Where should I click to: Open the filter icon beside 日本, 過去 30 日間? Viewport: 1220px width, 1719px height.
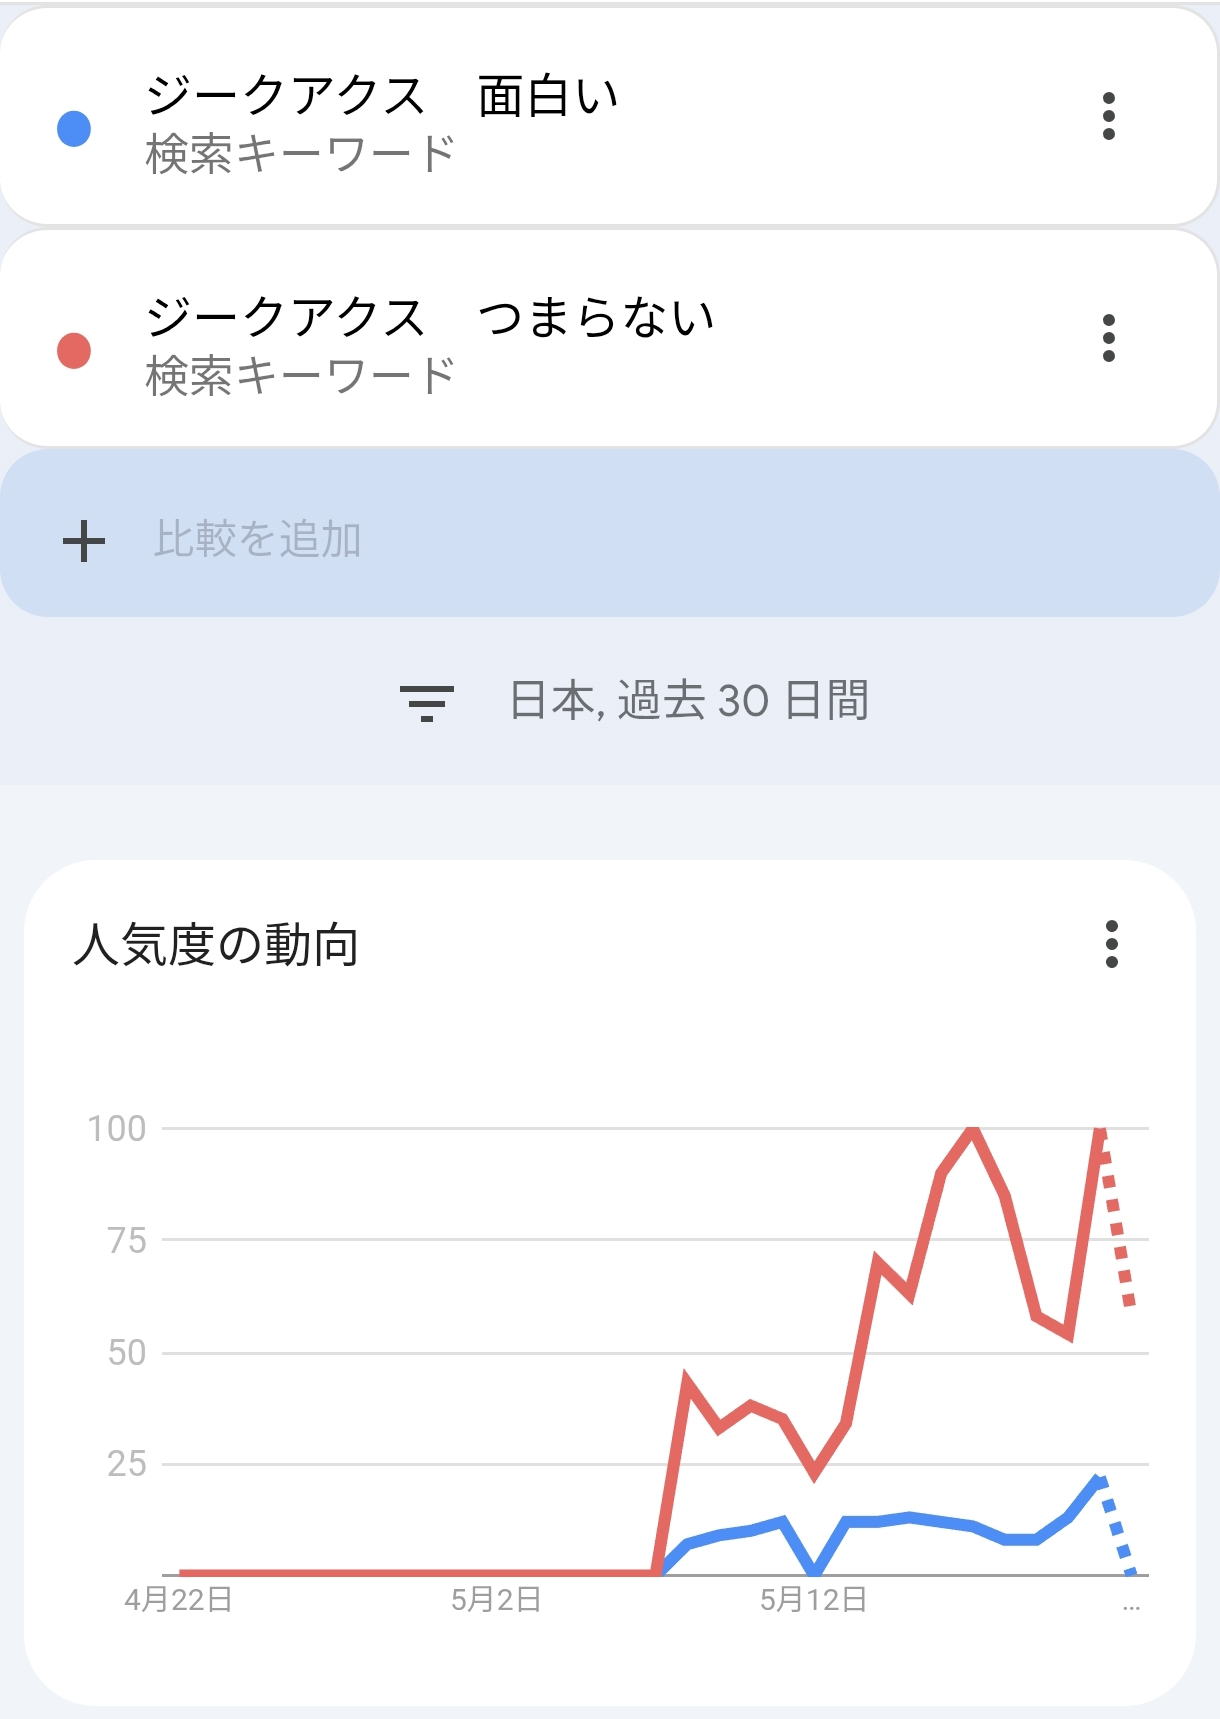click(x=427, y=703)
